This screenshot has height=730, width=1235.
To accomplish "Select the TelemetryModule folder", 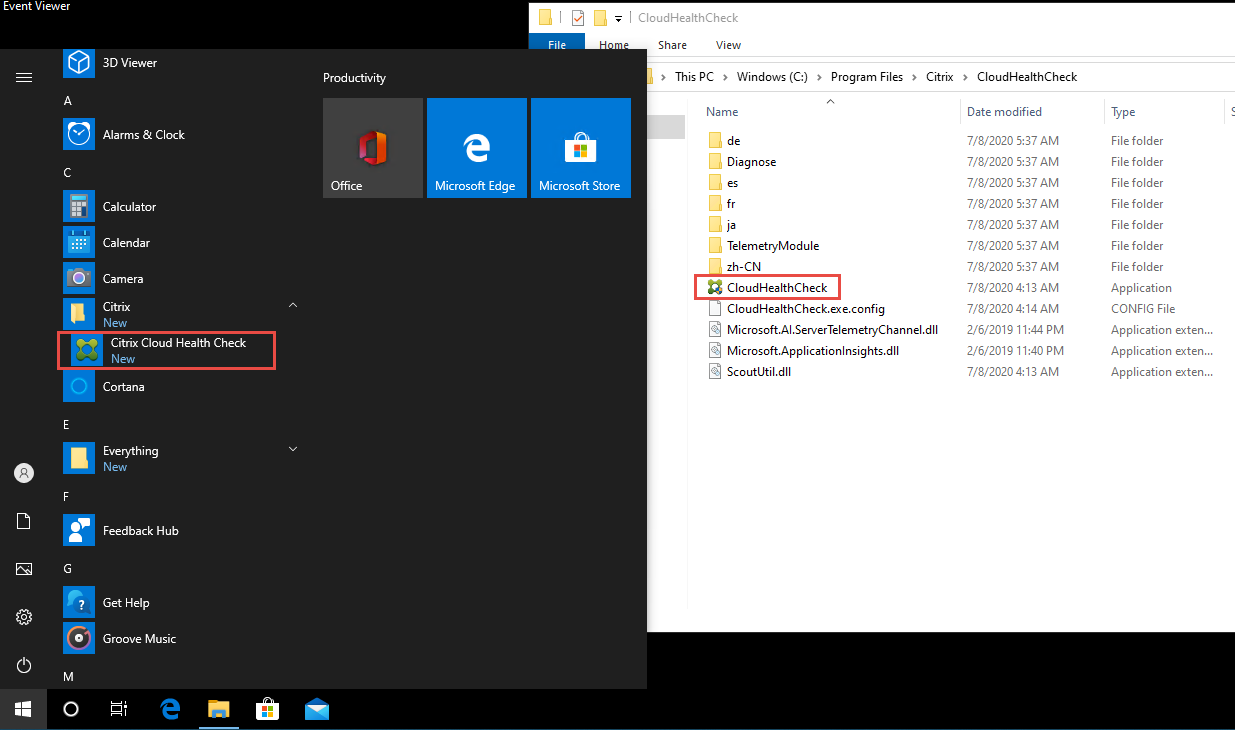I will coord(772,246).
